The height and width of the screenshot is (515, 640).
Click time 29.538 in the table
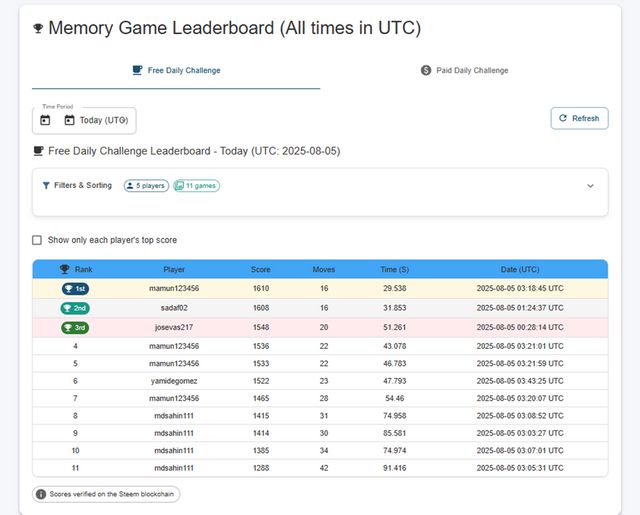pos(395,289)
